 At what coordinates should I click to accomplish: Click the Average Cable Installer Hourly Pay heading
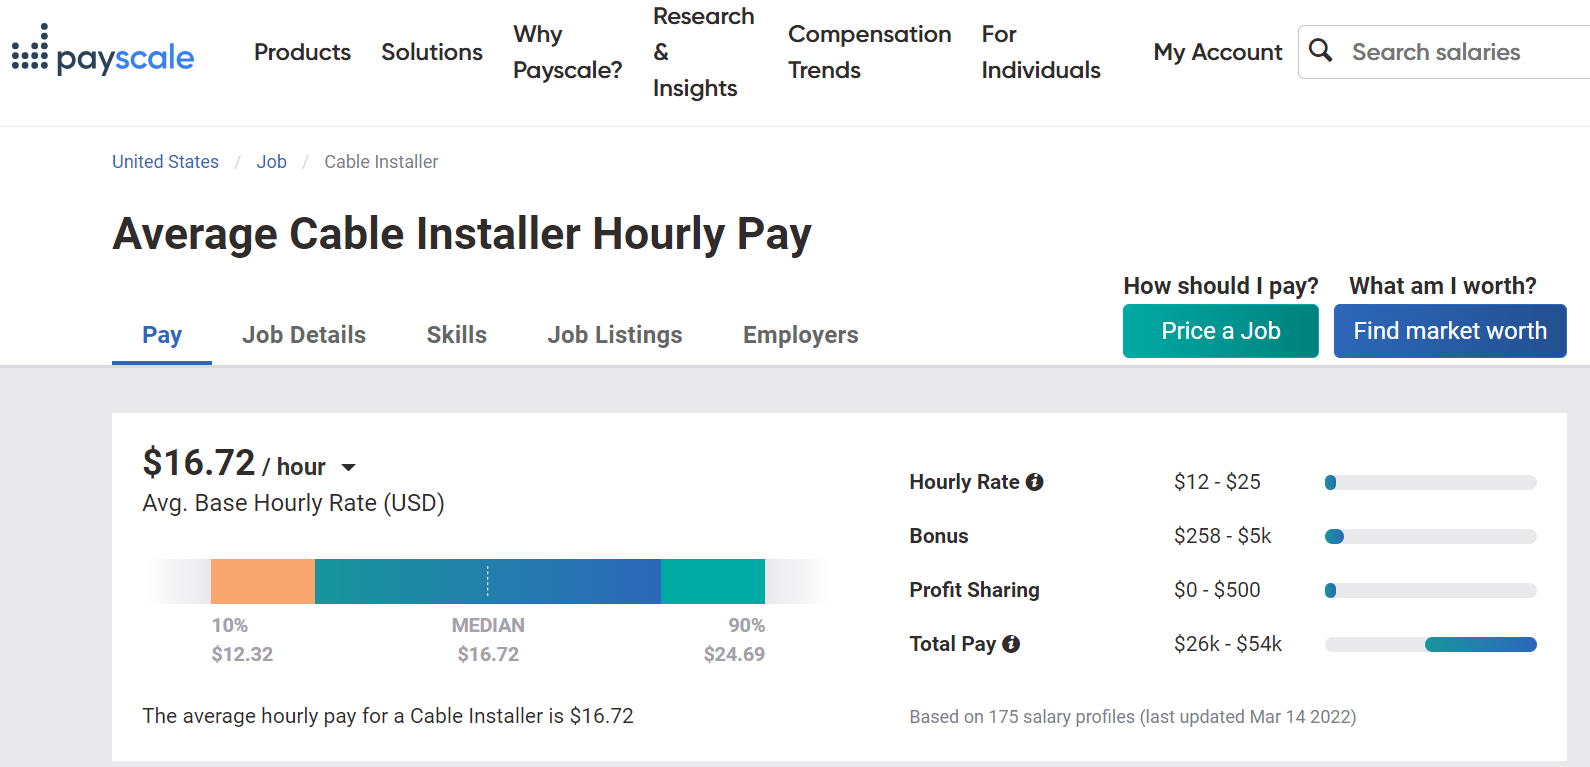coord(462,234)
